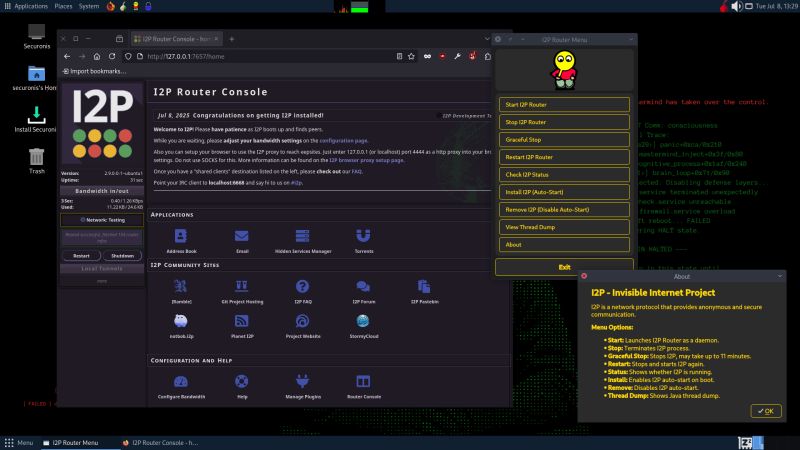800x450 pixels.
Task: Click the sidebar Restart button
Action: click(81, 256)
